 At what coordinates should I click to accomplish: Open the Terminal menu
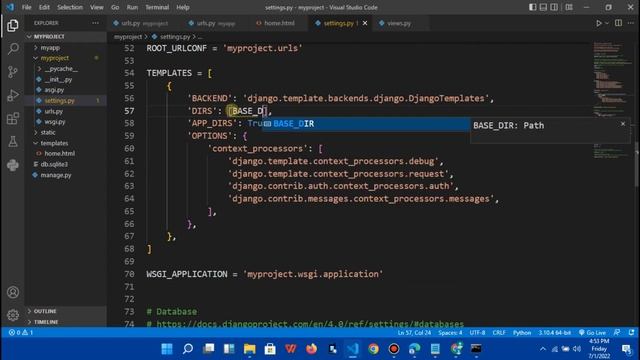coord(157,7)
